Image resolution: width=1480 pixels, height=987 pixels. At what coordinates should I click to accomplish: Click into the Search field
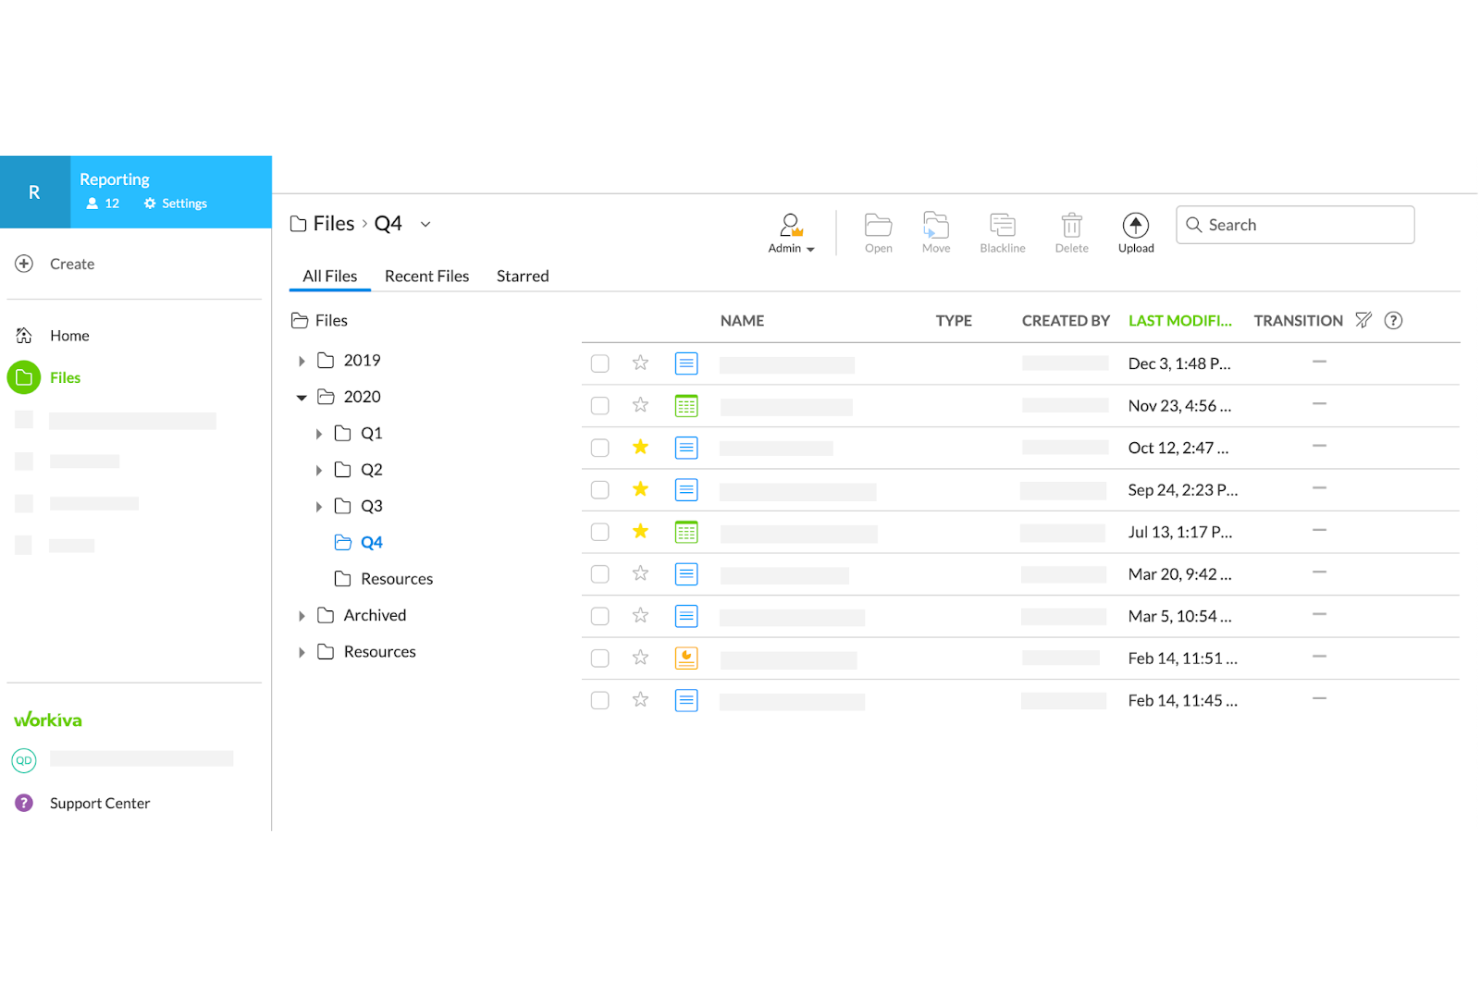pyautogui.click(x=1295, y=225)
